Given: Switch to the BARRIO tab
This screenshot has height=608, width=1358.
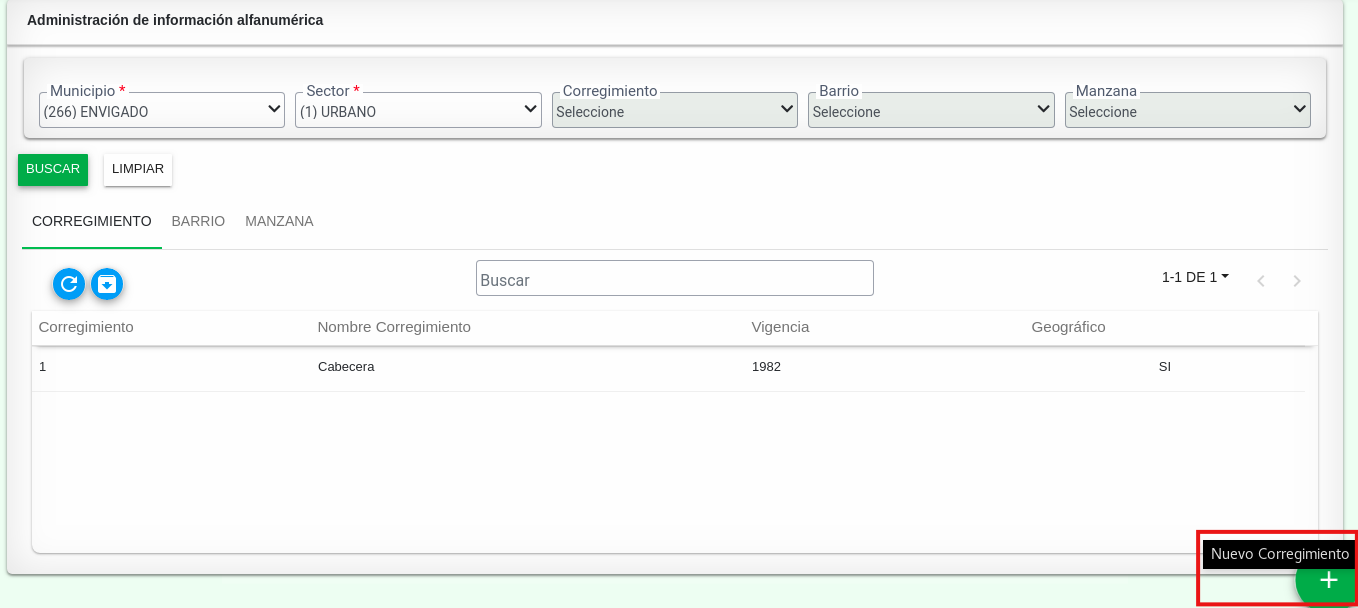Looking at the screenshot, I should click(x=198, y=221).
